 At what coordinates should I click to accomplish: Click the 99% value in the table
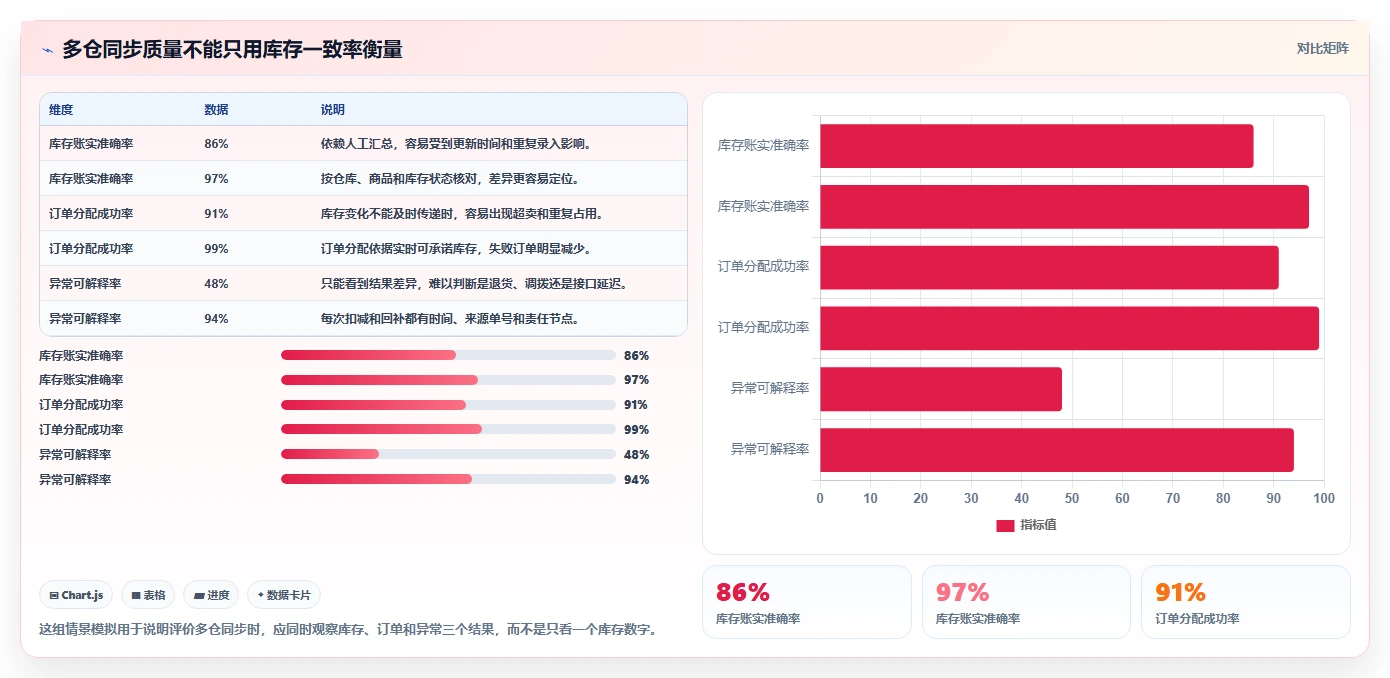(x=216, y=249)
